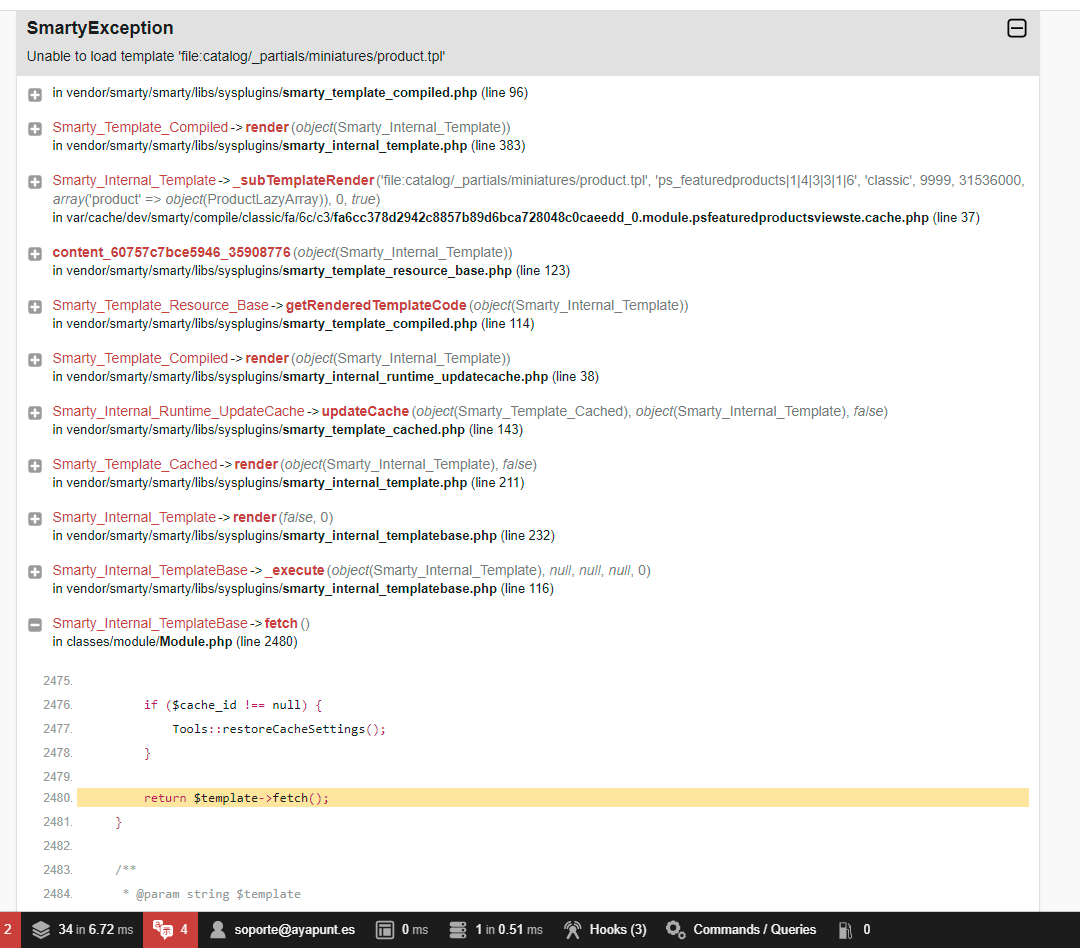Click the _execute method name
Screen dimensions: 1080x948
click(295, 570)
